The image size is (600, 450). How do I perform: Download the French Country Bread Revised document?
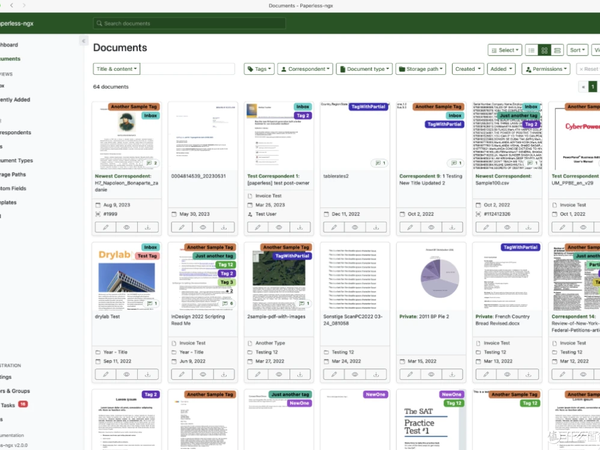[x=528, y=374]
